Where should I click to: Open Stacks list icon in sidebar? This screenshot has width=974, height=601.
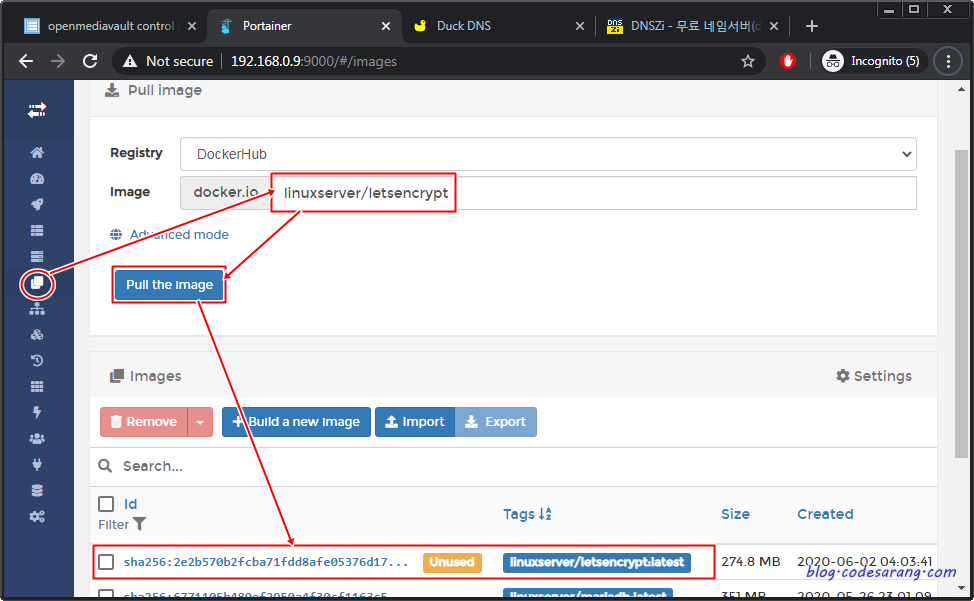click(37, 230)
